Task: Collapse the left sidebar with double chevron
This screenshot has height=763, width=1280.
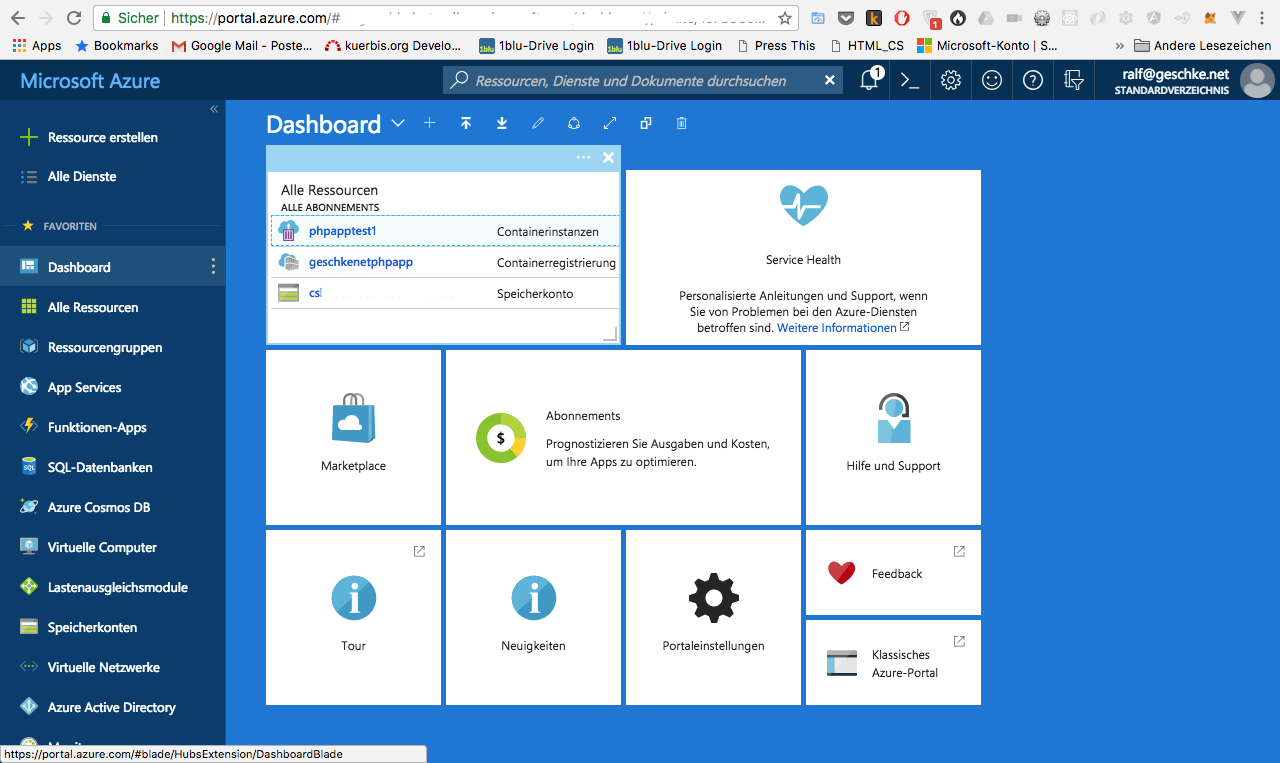Action: [x=214, y=109]
